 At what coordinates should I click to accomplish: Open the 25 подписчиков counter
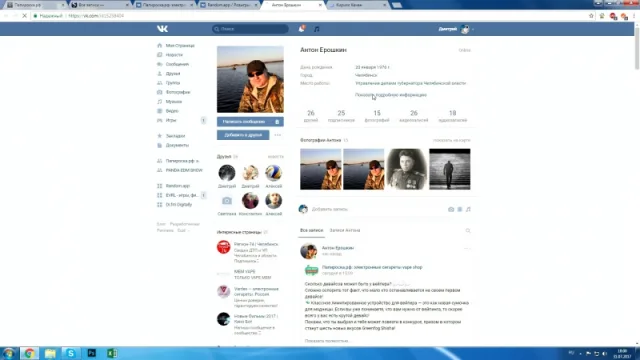(x=341, y=116)
